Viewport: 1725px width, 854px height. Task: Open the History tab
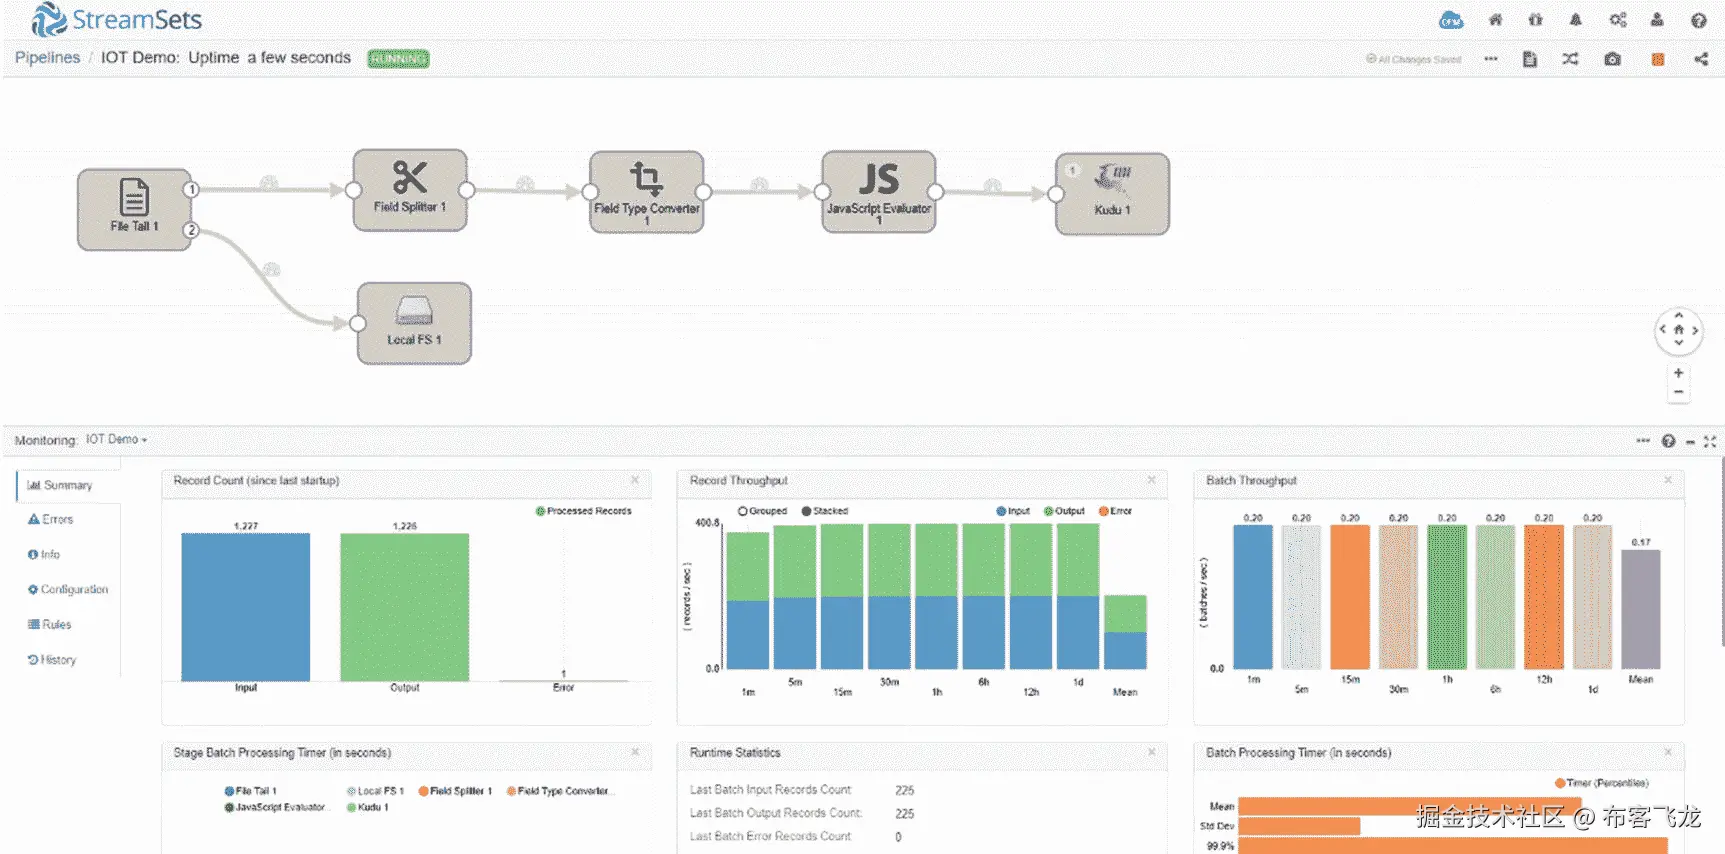click(x=52, y=659)
